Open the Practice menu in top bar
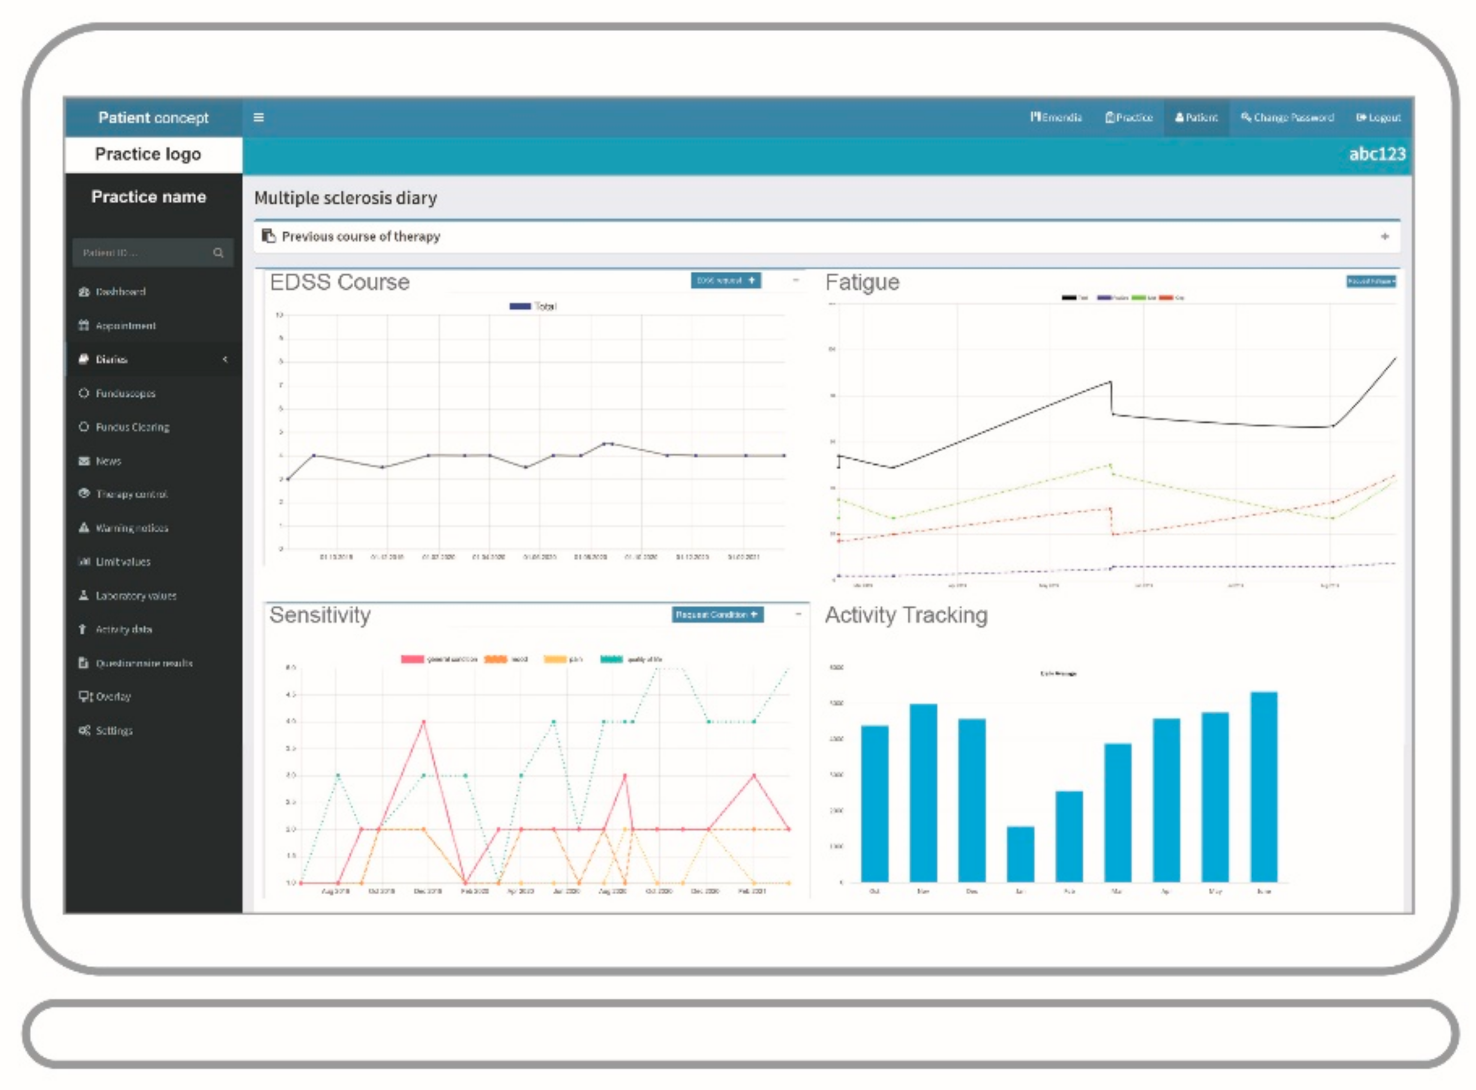1476x1090 pixels. pyautogui.click(x=1129, y=118)
